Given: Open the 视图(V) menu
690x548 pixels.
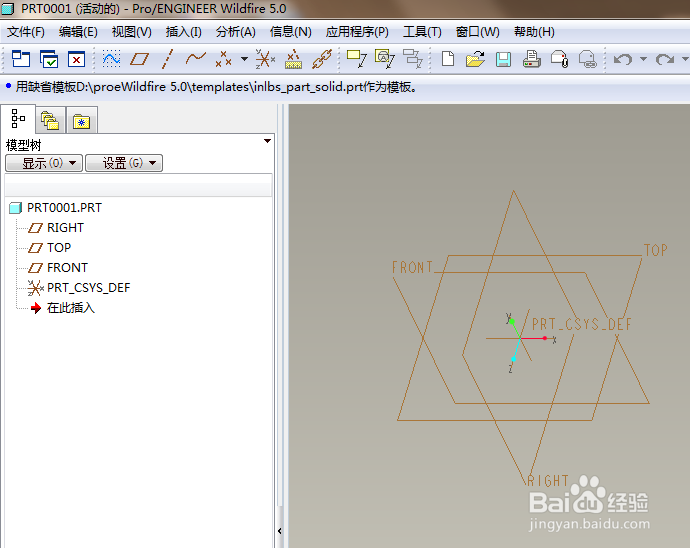Looking at the screenshot, I should (x=132, y=32).
